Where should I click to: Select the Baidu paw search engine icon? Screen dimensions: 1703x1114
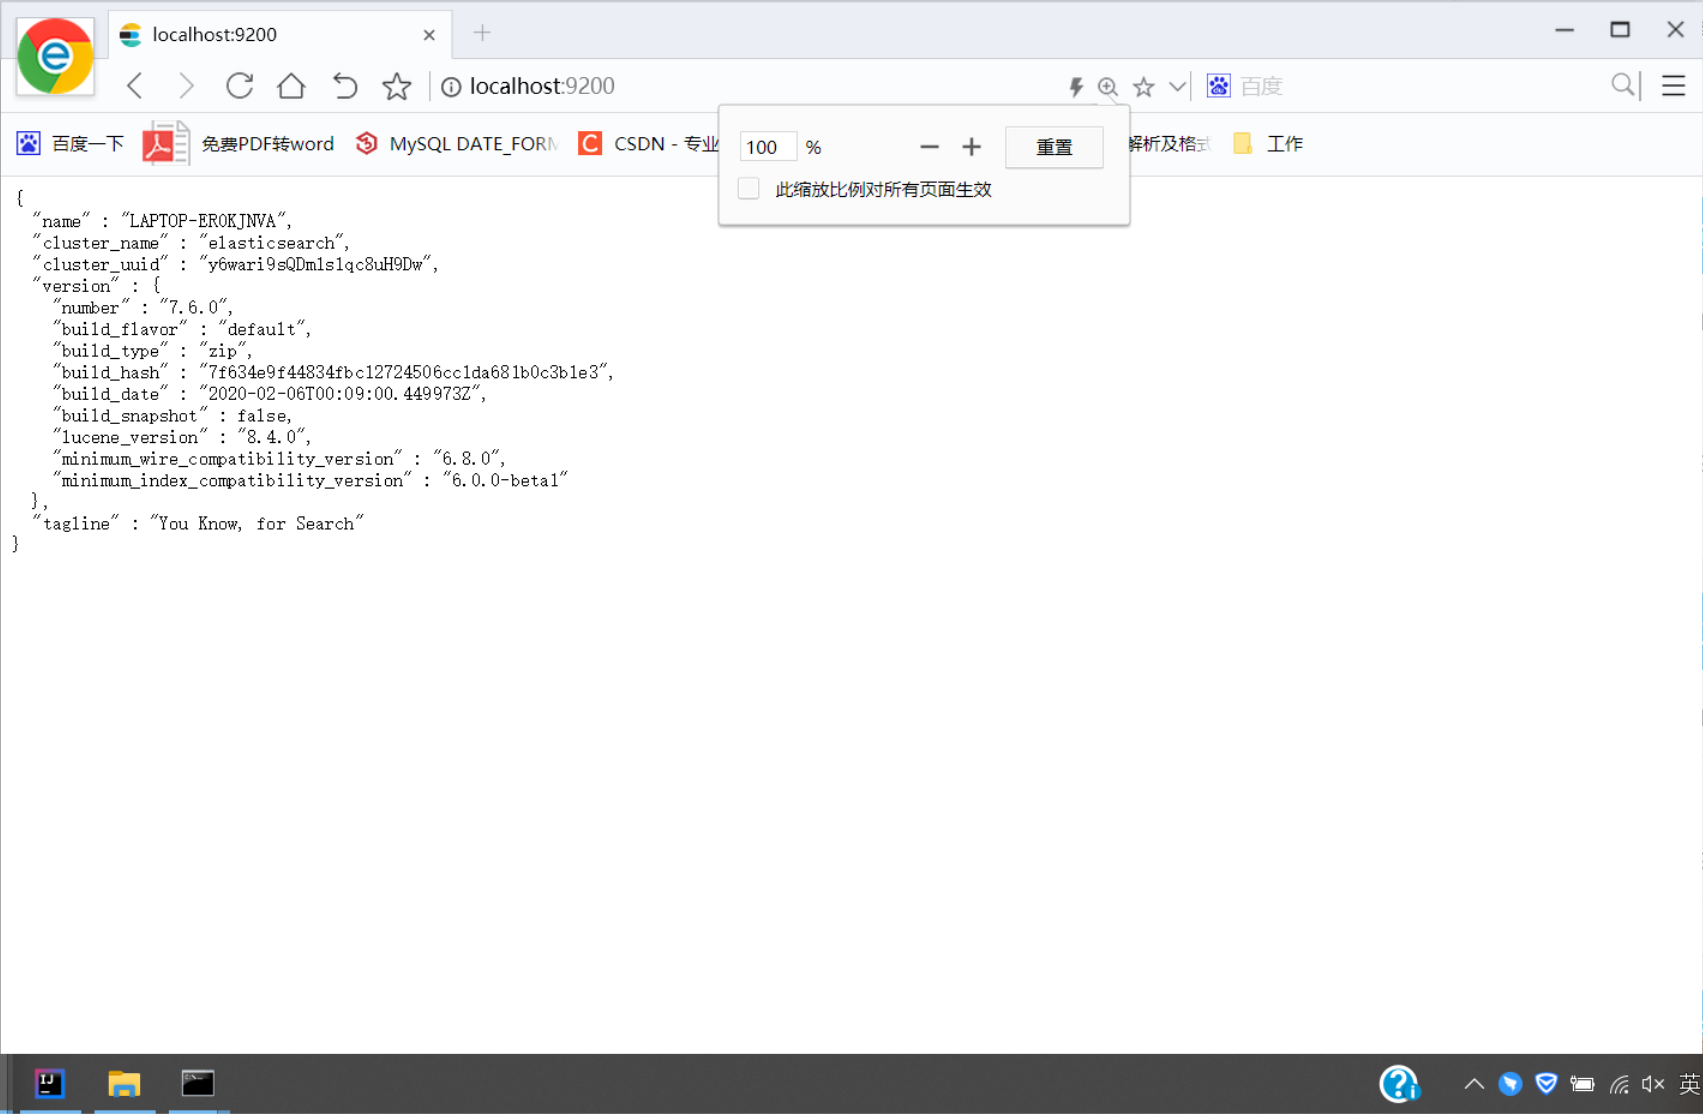[x=1218, y=86]
